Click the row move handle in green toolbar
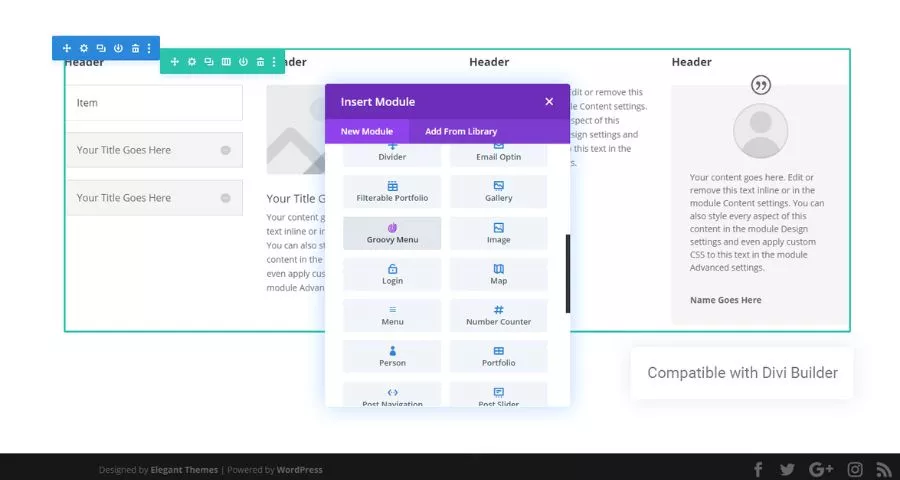900x480 pixels. click(175, 61)
